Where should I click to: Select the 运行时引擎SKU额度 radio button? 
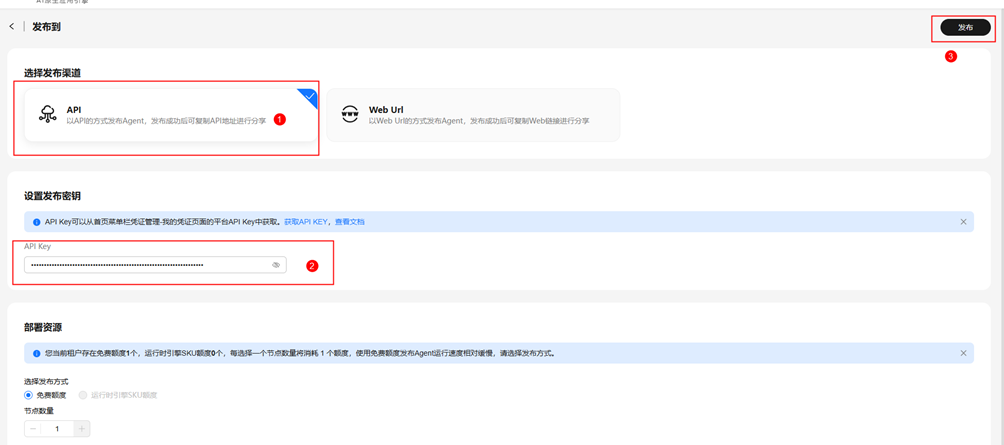click(x=83, y=395)
